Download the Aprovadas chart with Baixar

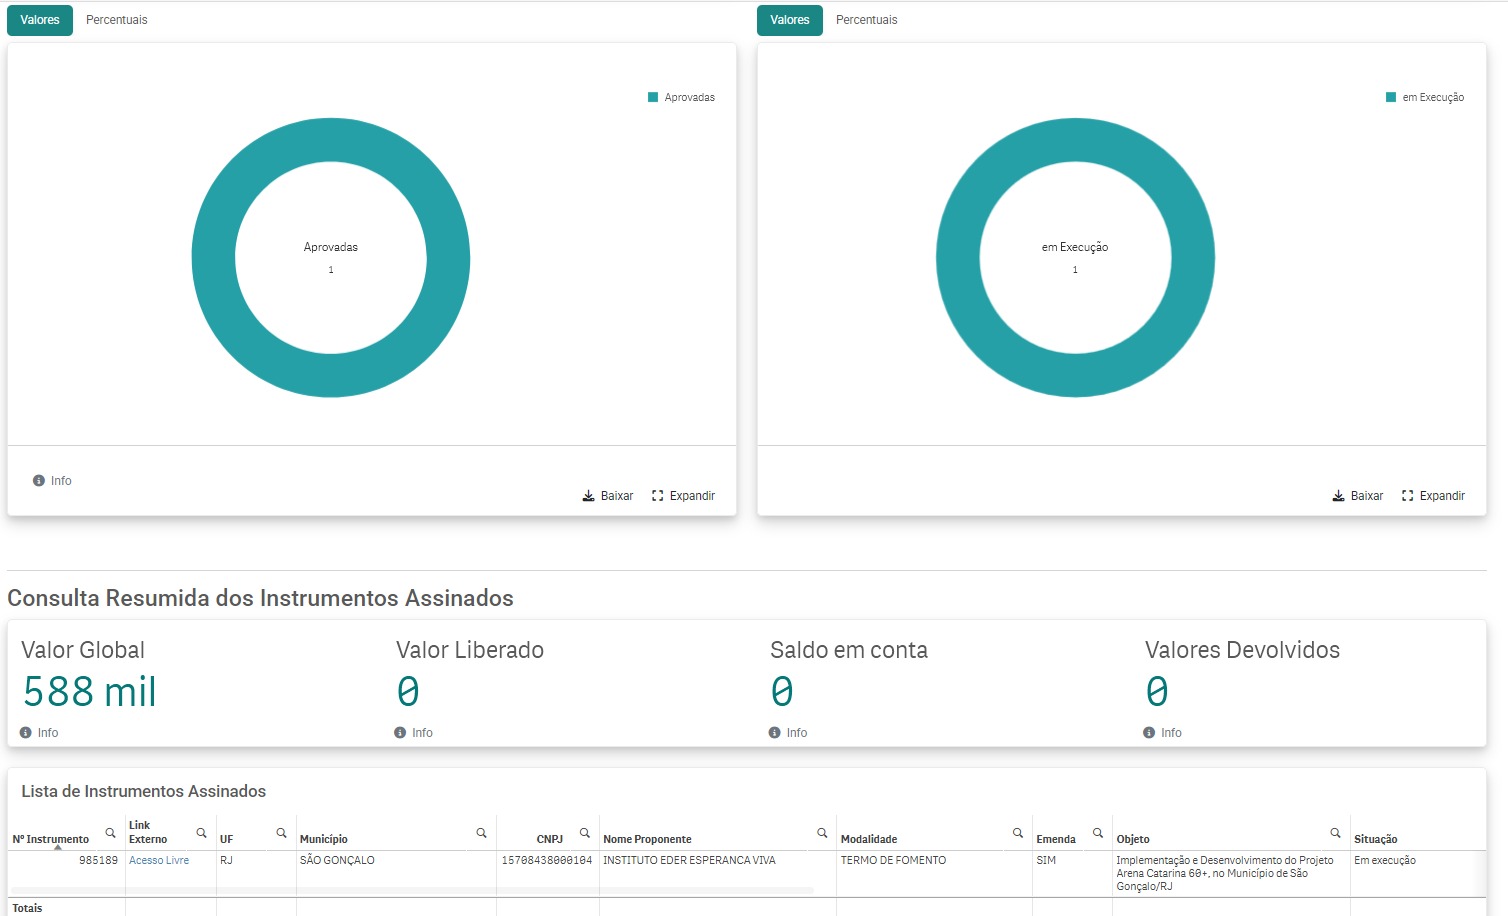(608, 496)
